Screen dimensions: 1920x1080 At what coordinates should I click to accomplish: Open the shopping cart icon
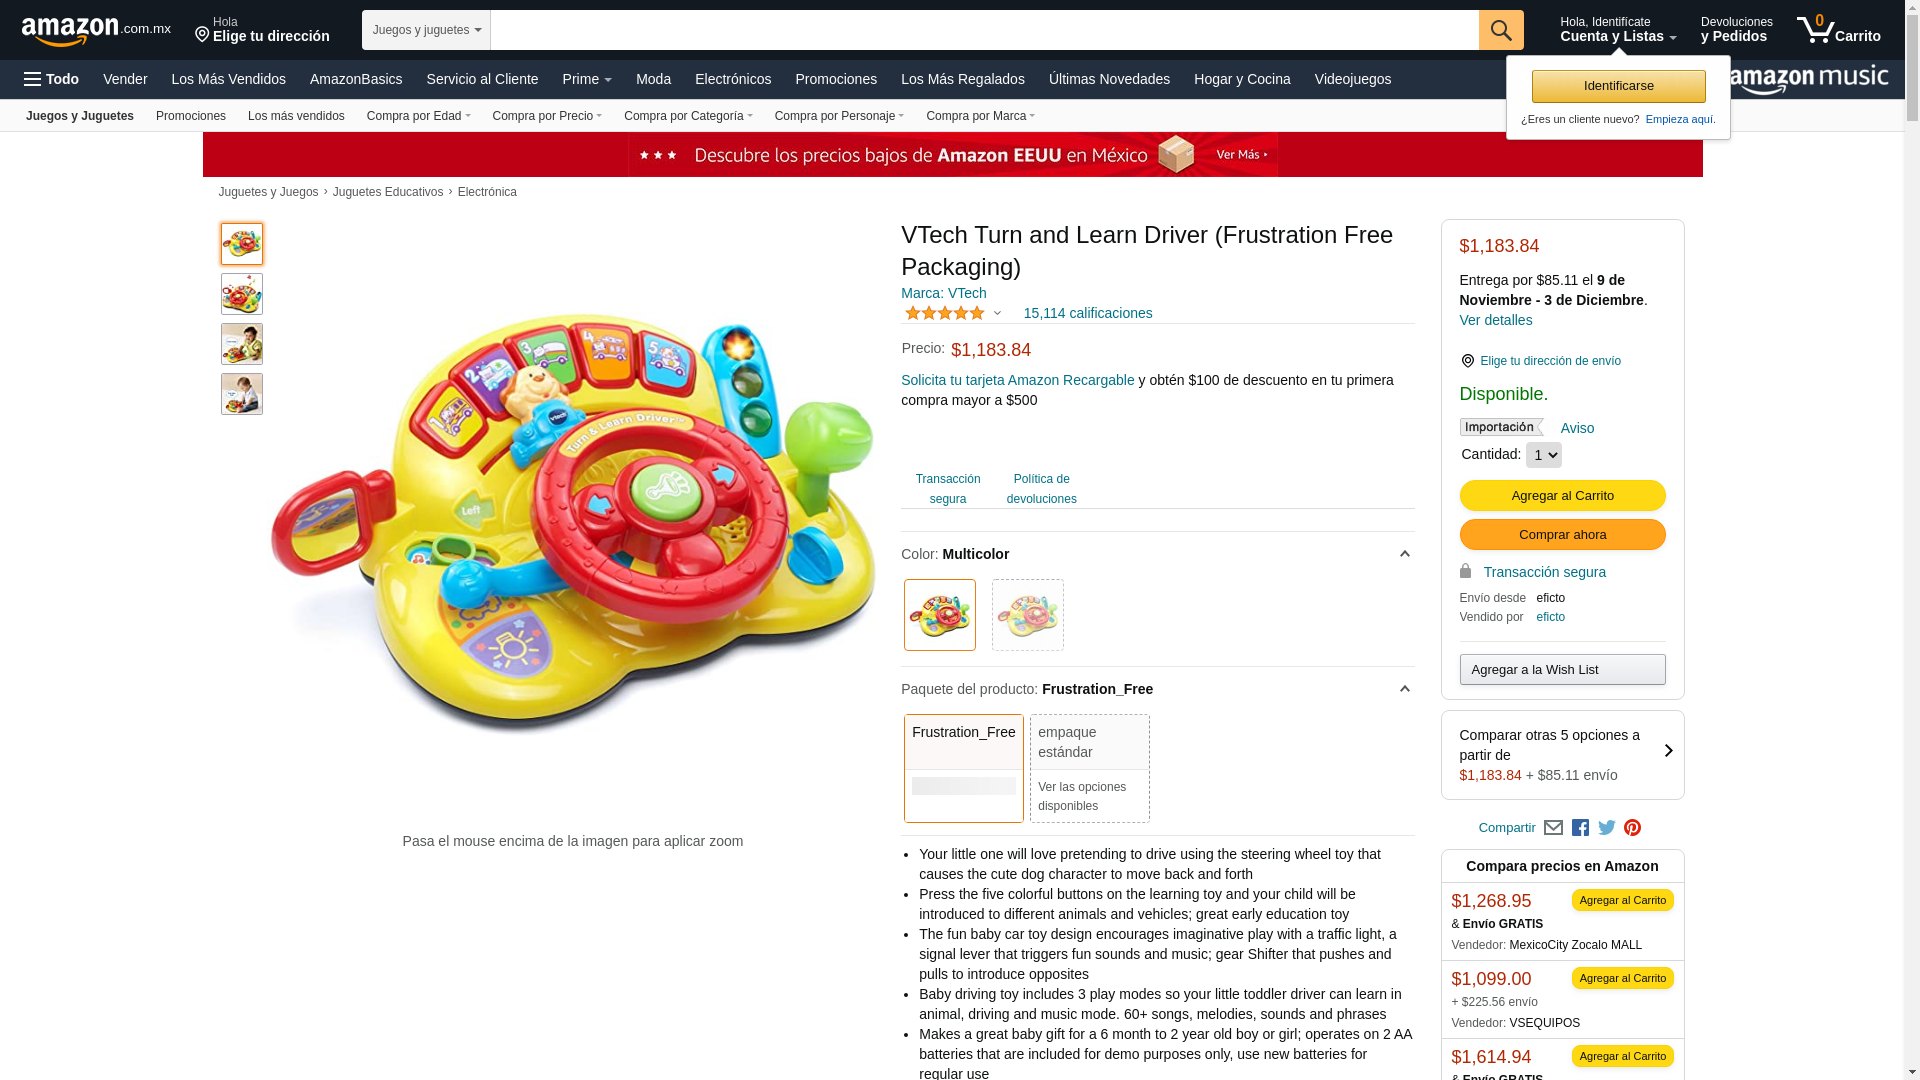point(1838,30)
